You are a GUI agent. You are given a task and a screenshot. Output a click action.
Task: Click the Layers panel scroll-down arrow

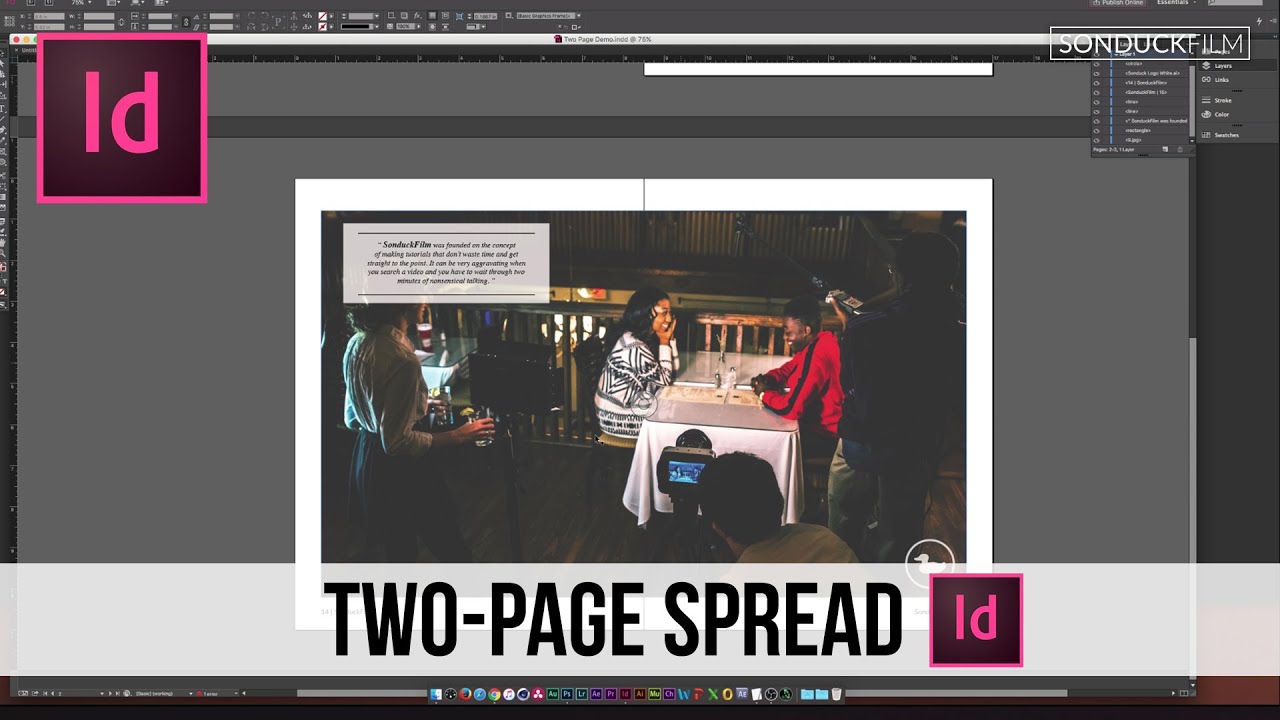(x=1192, y=141)
